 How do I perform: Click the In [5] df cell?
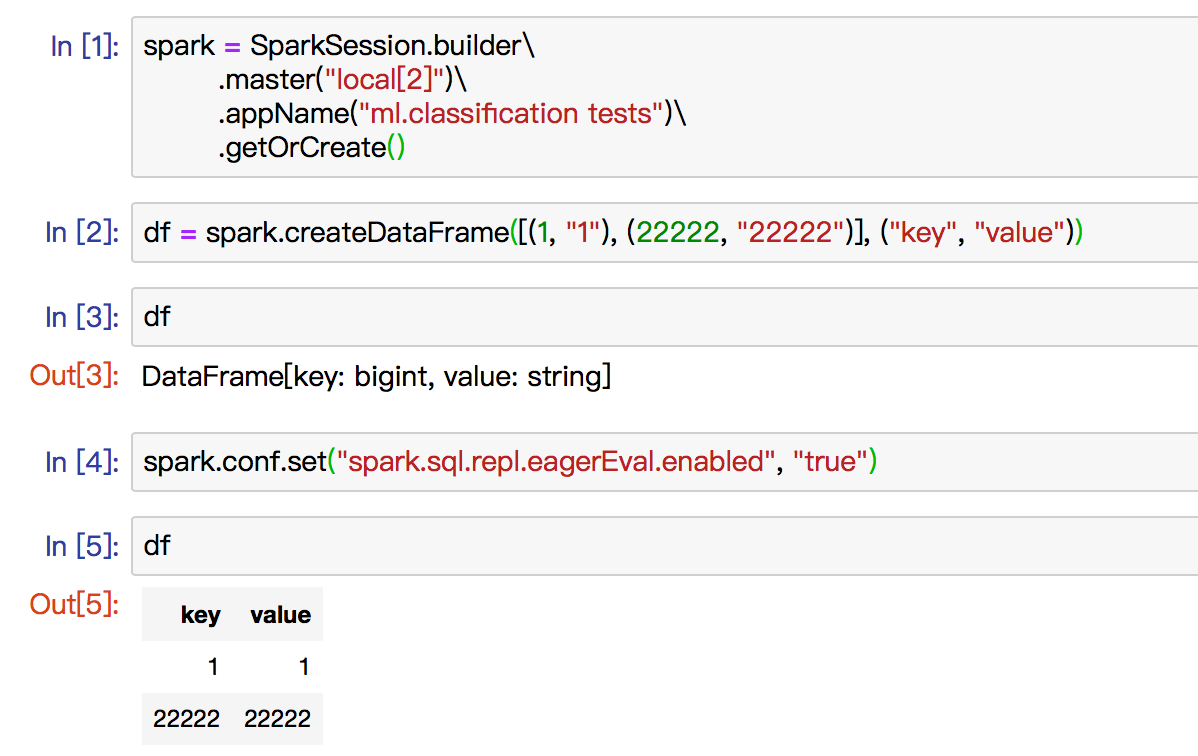click(665, 546)
